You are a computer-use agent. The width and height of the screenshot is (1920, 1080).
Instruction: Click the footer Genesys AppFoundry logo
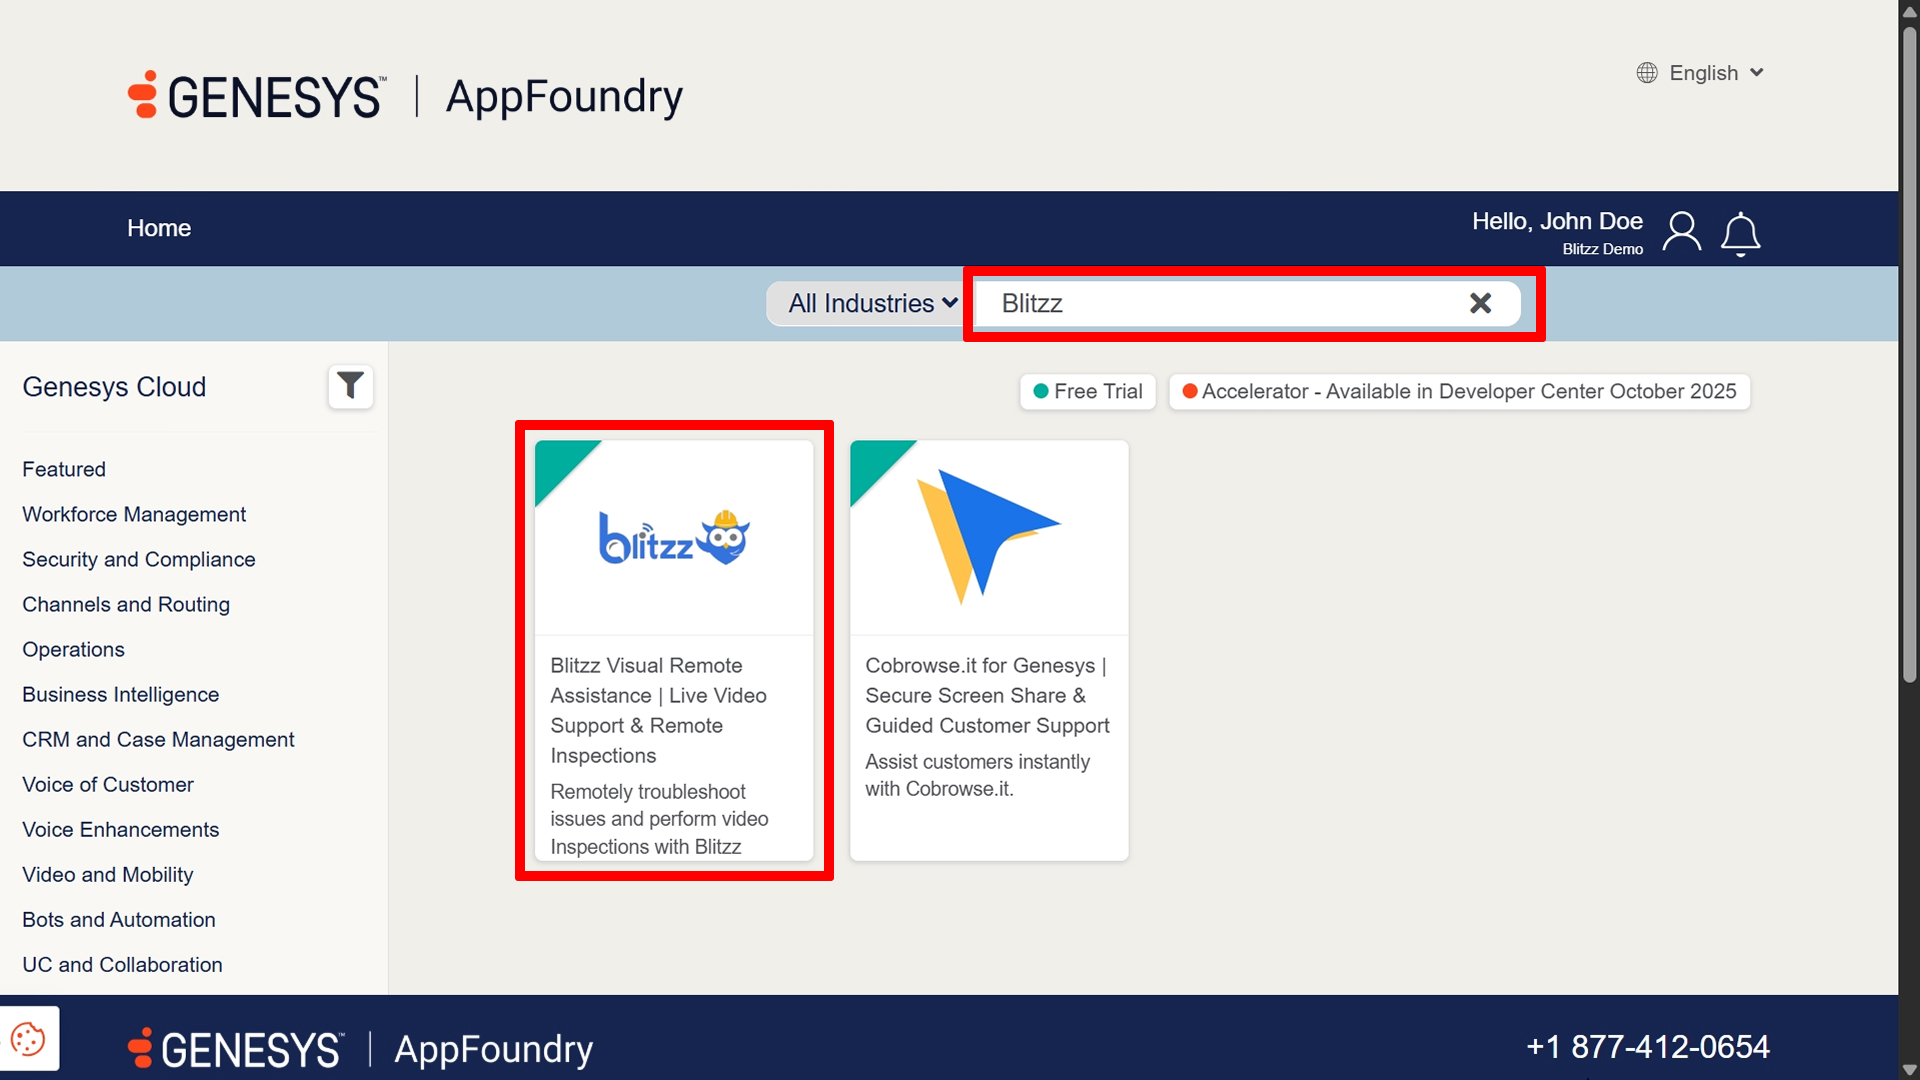tap(360, 1049)
